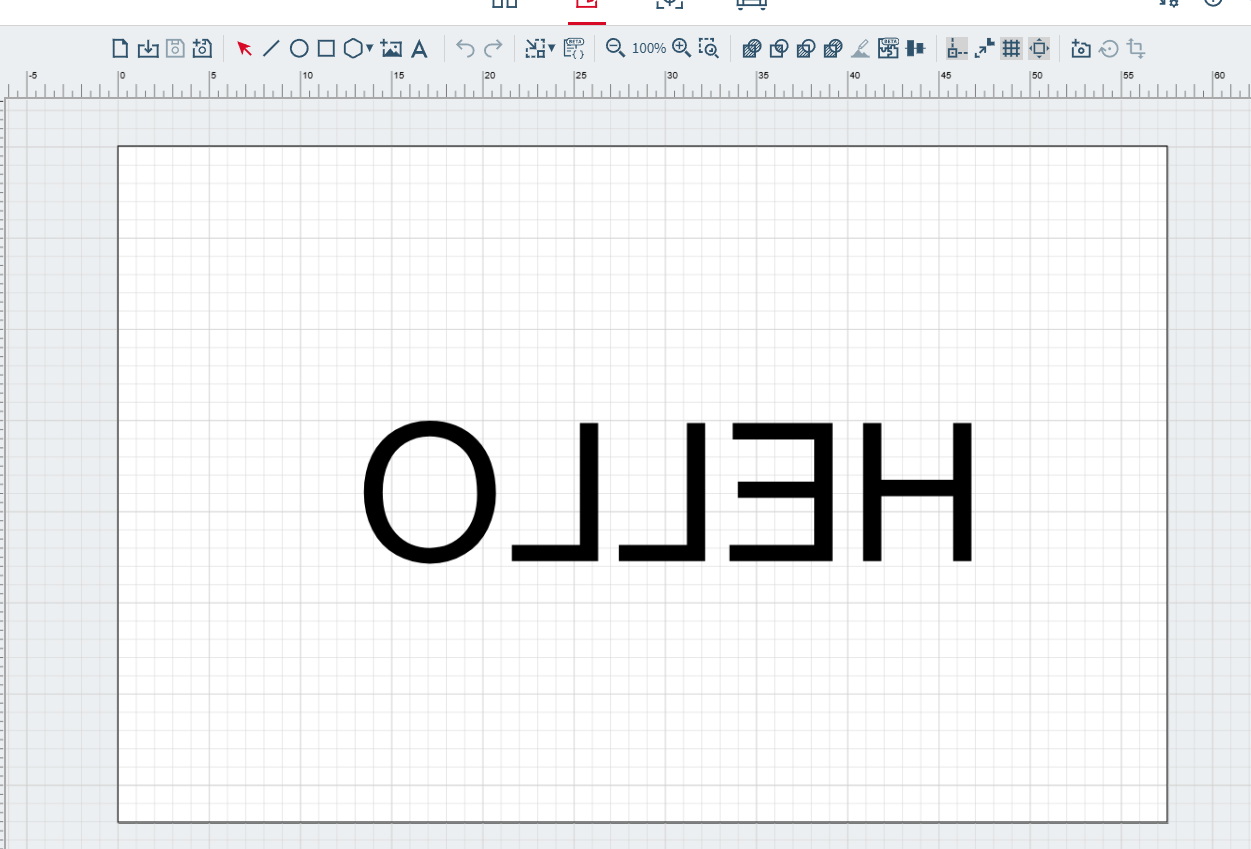The width and height of the screenshot is (1251, 849).
Task: Click the grayed-out Save floppy icon
Action: pyautogui.click(x=175, y=48)
